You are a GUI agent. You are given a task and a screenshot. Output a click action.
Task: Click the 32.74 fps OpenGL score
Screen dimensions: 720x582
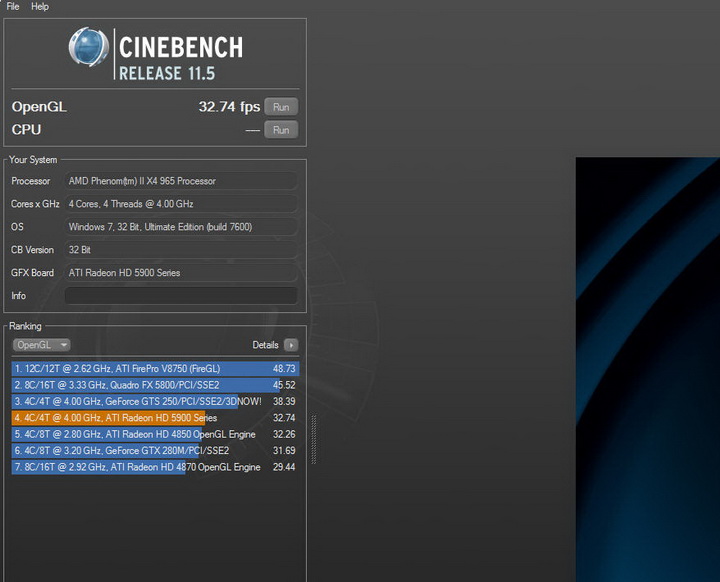[229, 107]
